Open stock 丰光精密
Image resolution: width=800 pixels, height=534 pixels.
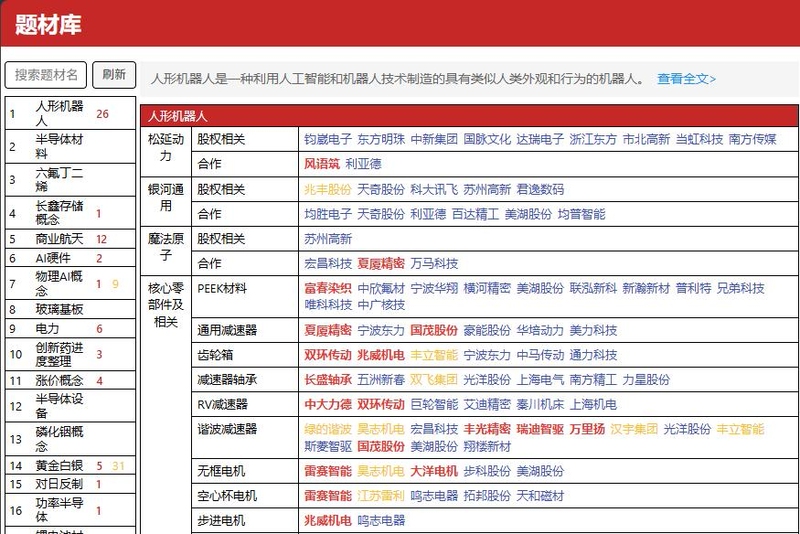click(x=487, y=429)
